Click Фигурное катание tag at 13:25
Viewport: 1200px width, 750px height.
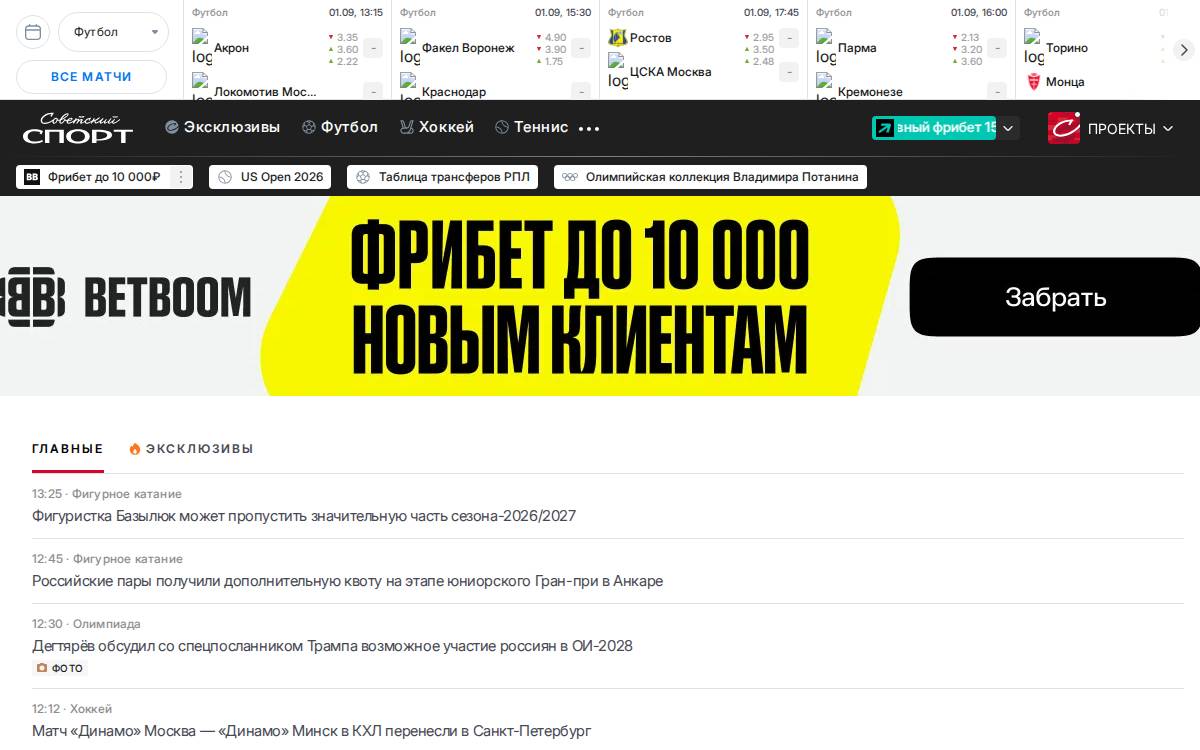pyautogui.click(x=127, y=494)
